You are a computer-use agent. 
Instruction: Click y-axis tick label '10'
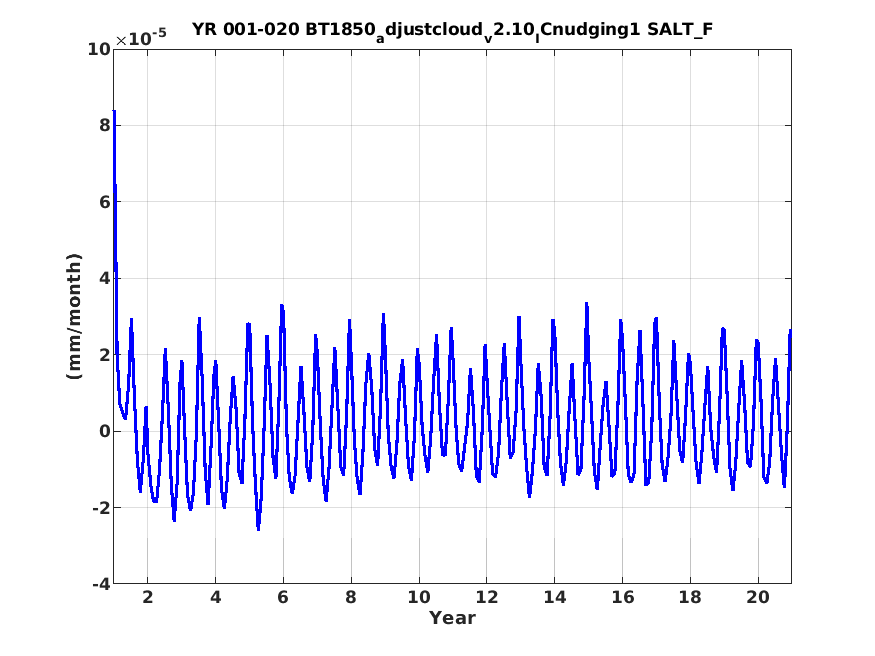(x=99, y=50)
